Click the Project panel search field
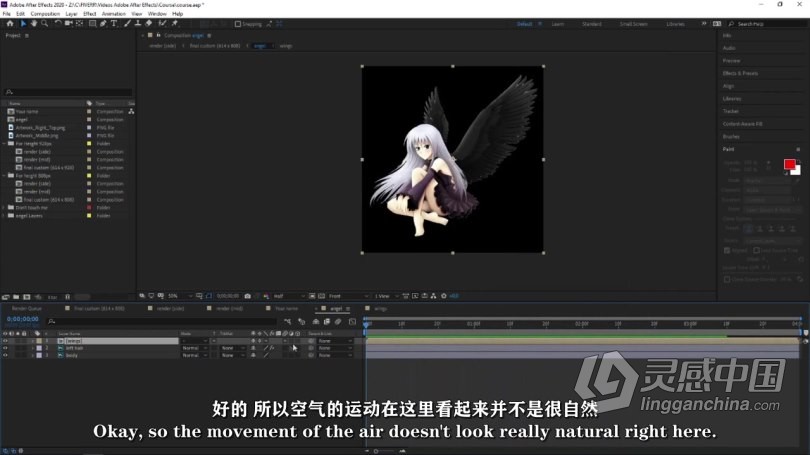 (68, 92)
